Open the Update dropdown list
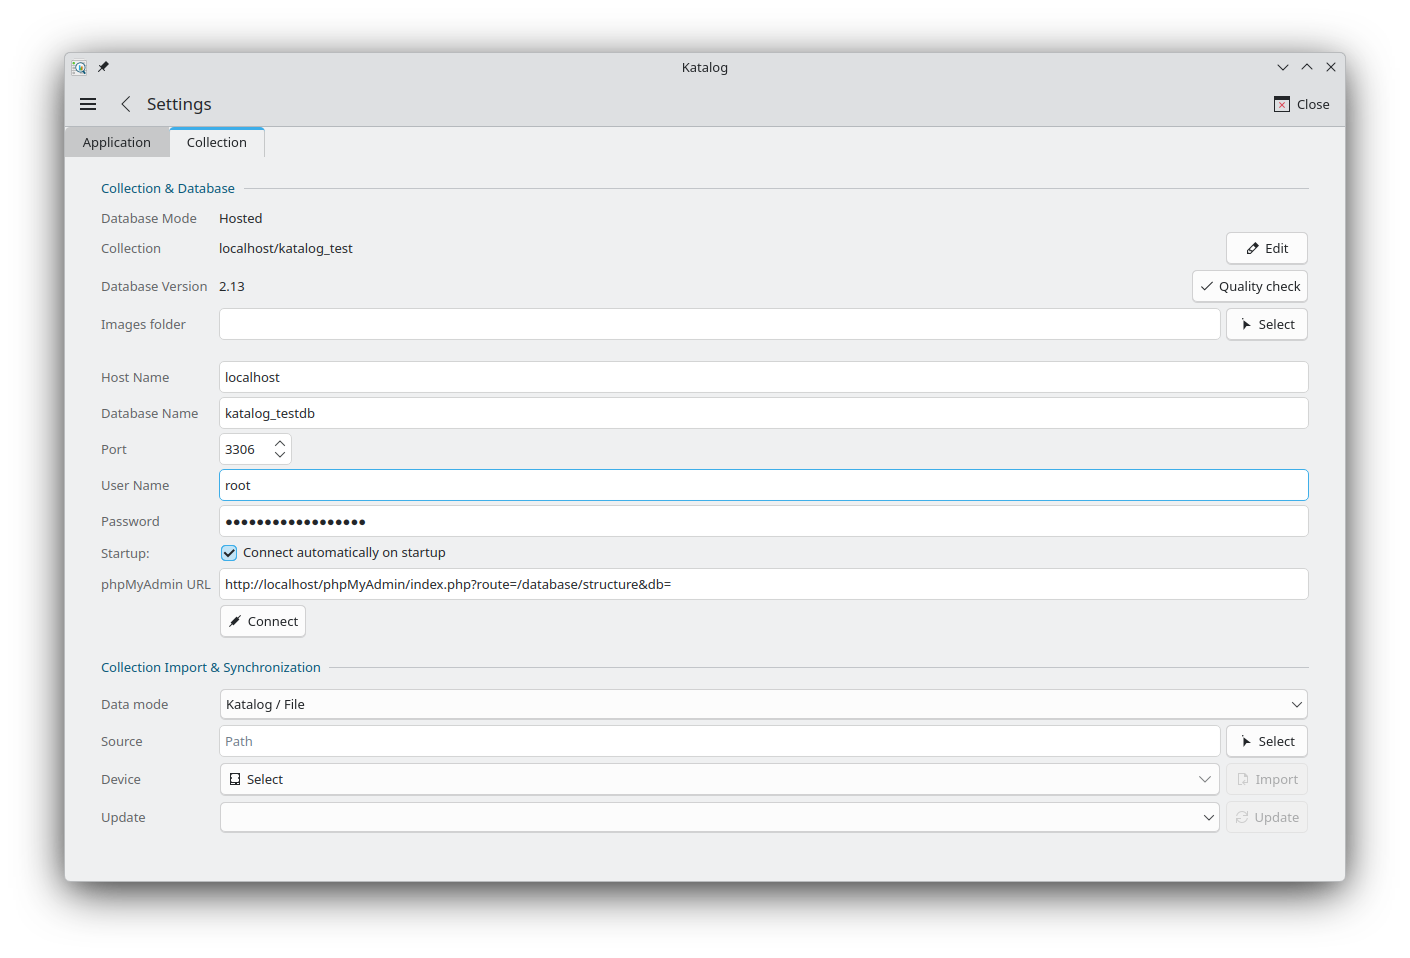 pyautogui.click(x=719, y=817)
